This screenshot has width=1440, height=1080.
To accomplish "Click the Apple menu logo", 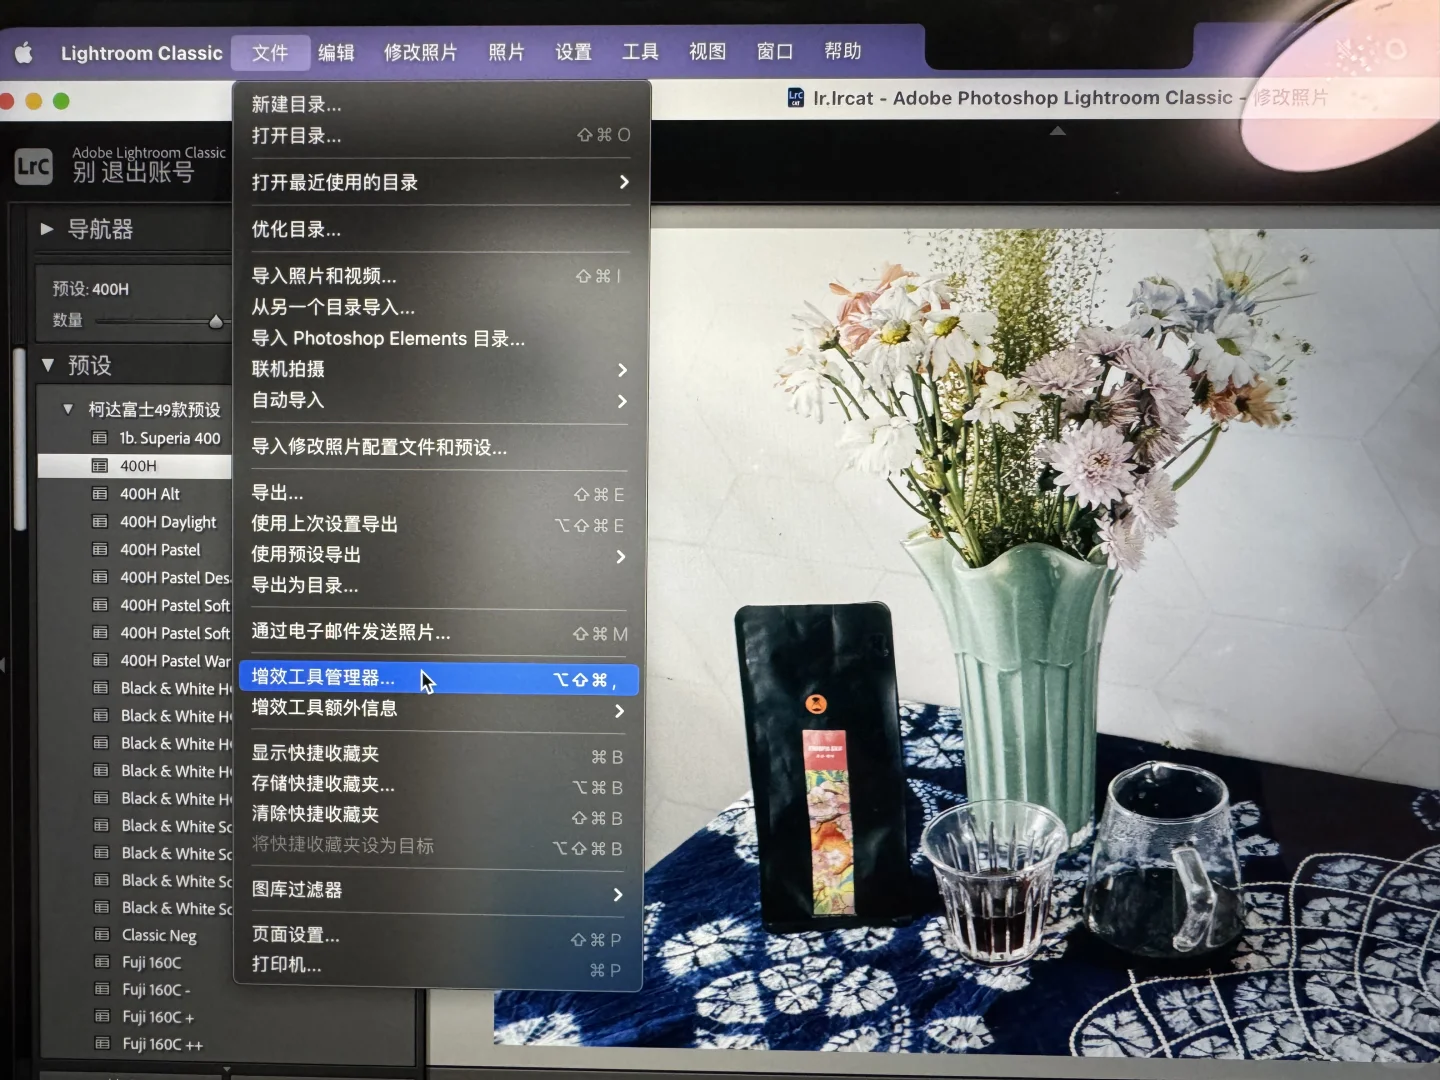I will pyautogui.click(x=22, y=52).
